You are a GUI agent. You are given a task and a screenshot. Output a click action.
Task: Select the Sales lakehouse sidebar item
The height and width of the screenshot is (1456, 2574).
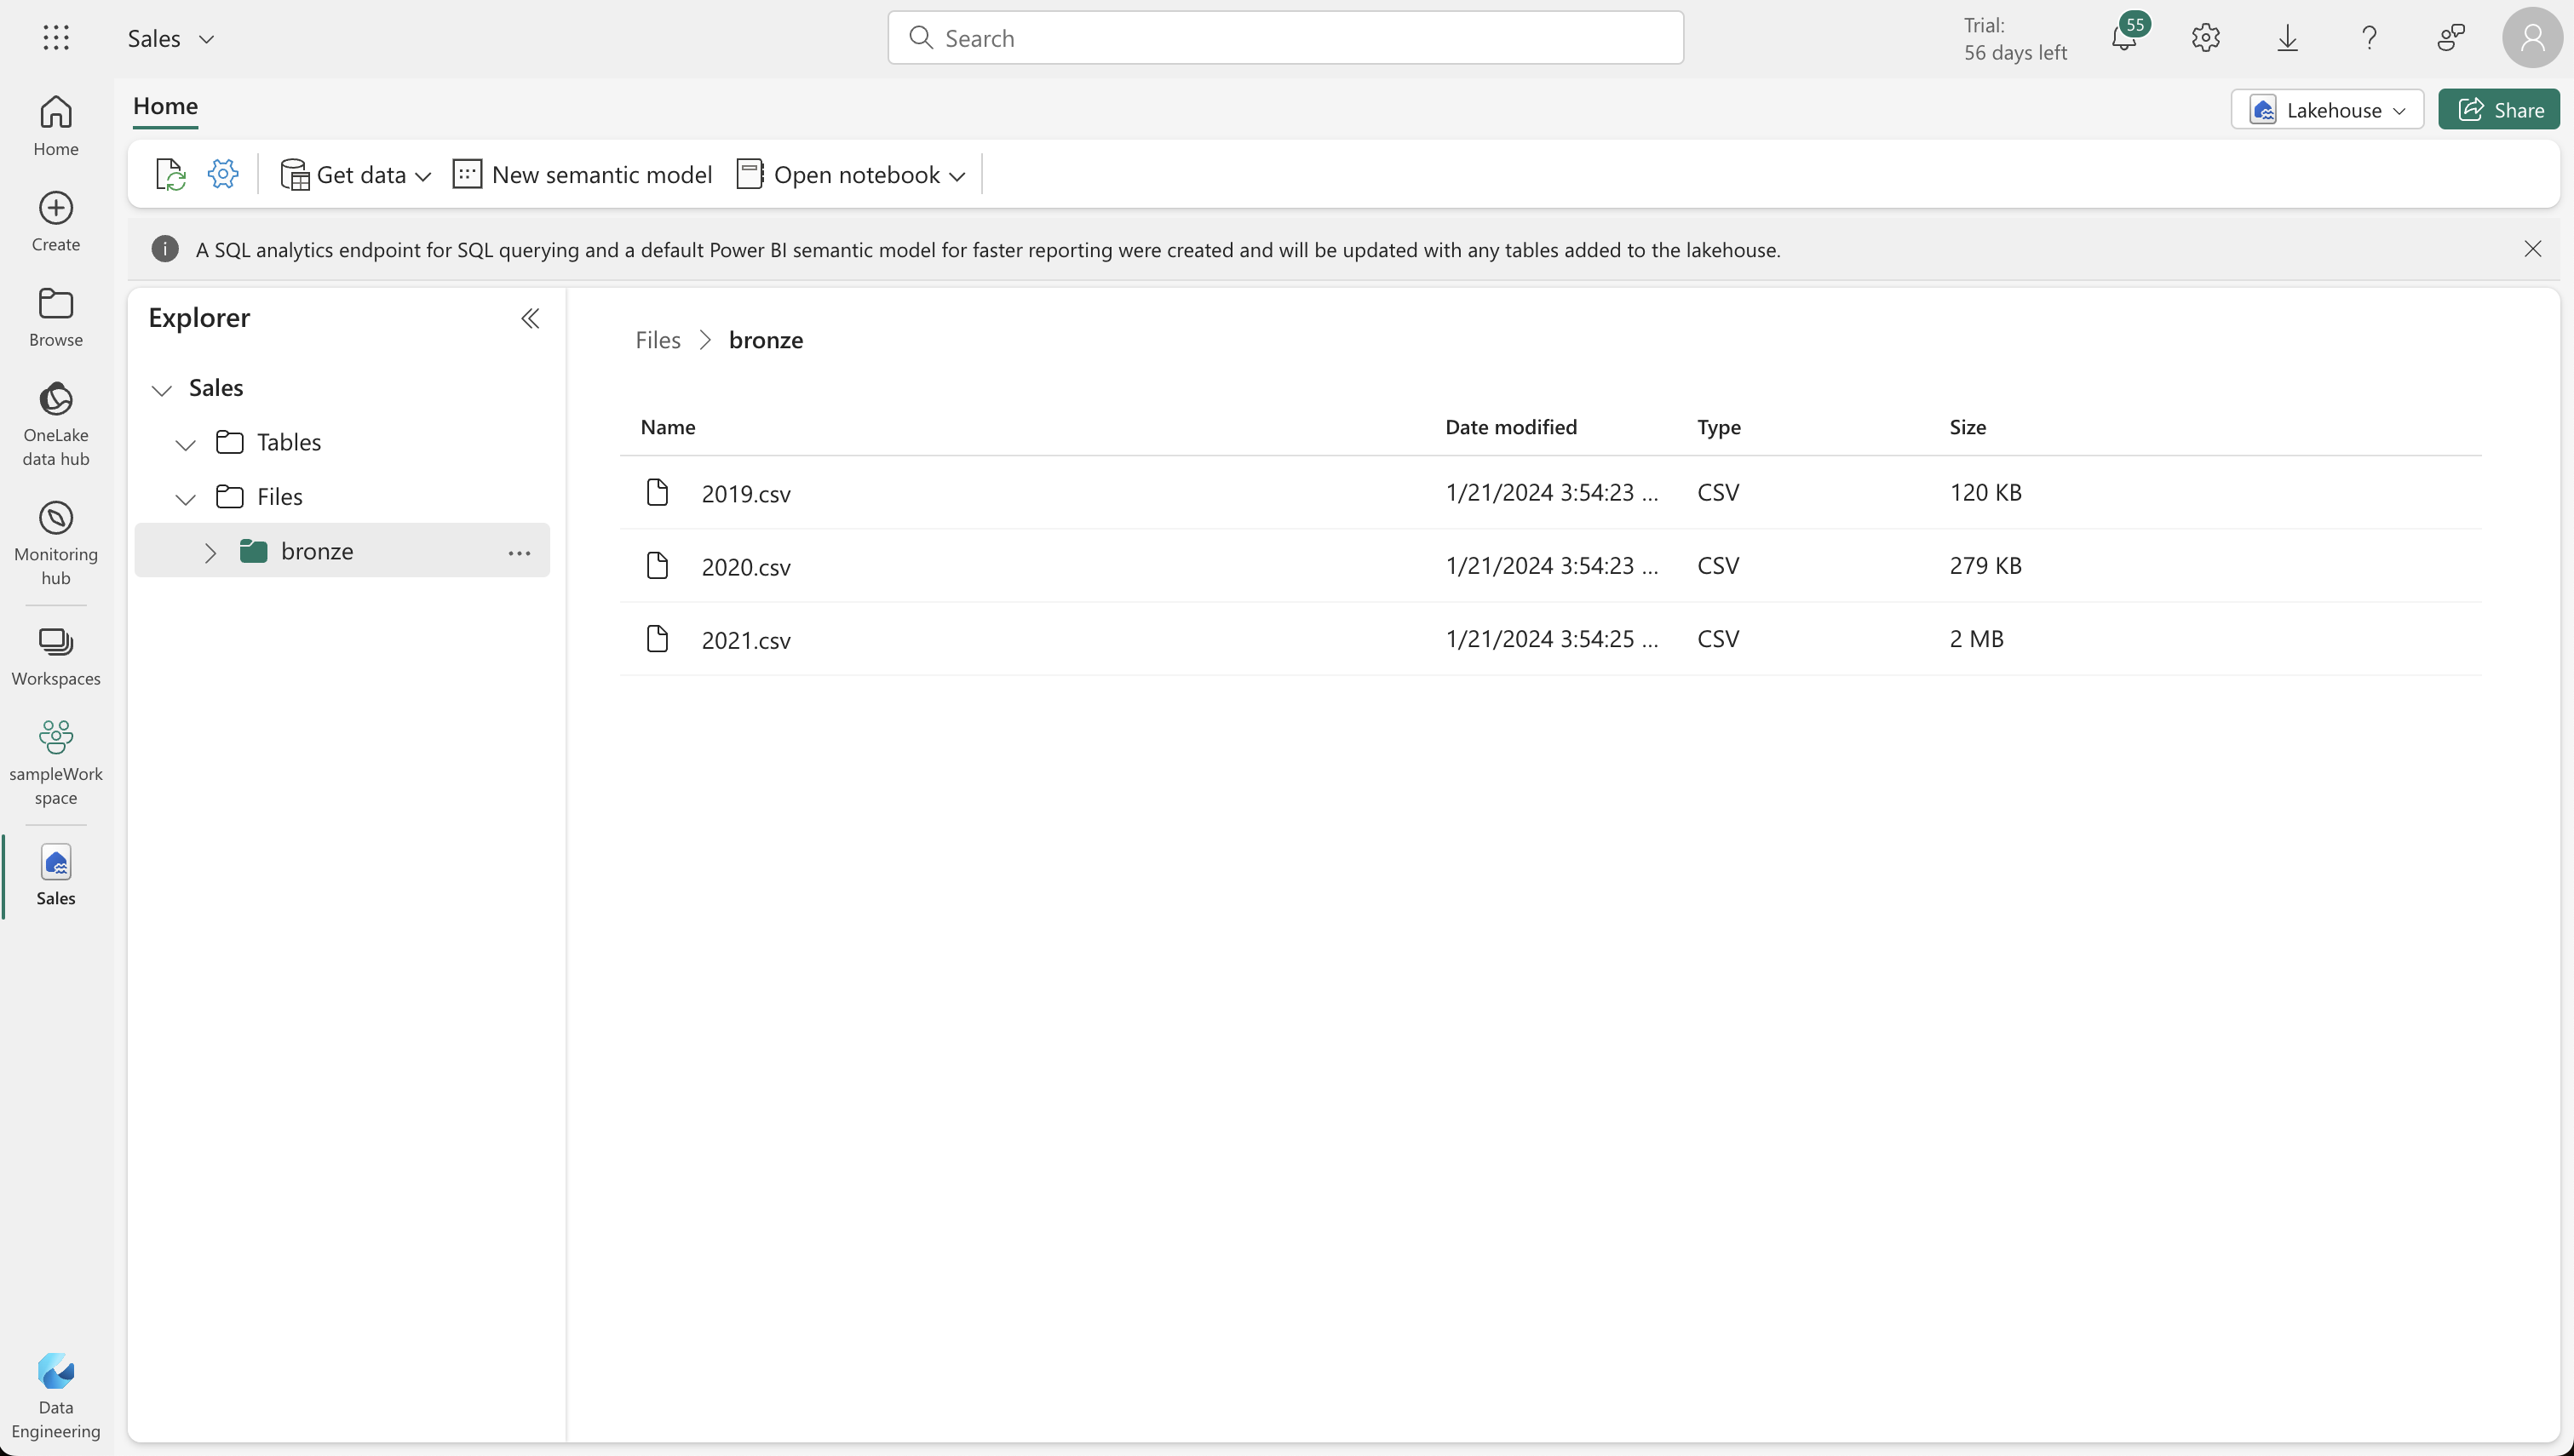(56, 875)
